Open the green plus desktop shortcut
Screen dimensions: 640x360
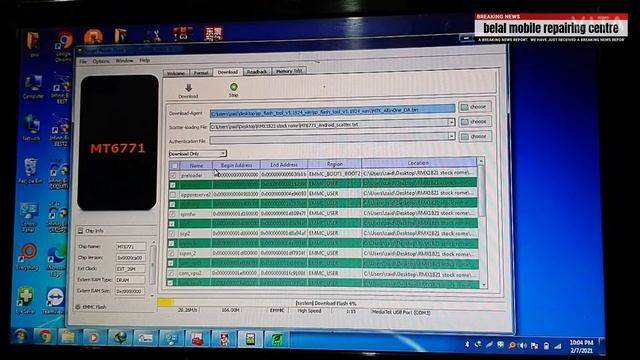pos(25,298)
